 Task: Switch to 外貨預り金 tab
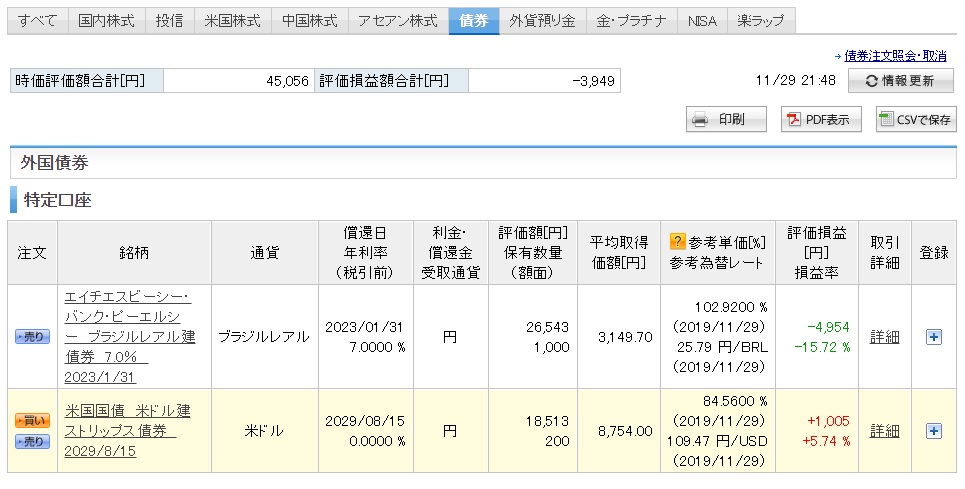(542, 21)
